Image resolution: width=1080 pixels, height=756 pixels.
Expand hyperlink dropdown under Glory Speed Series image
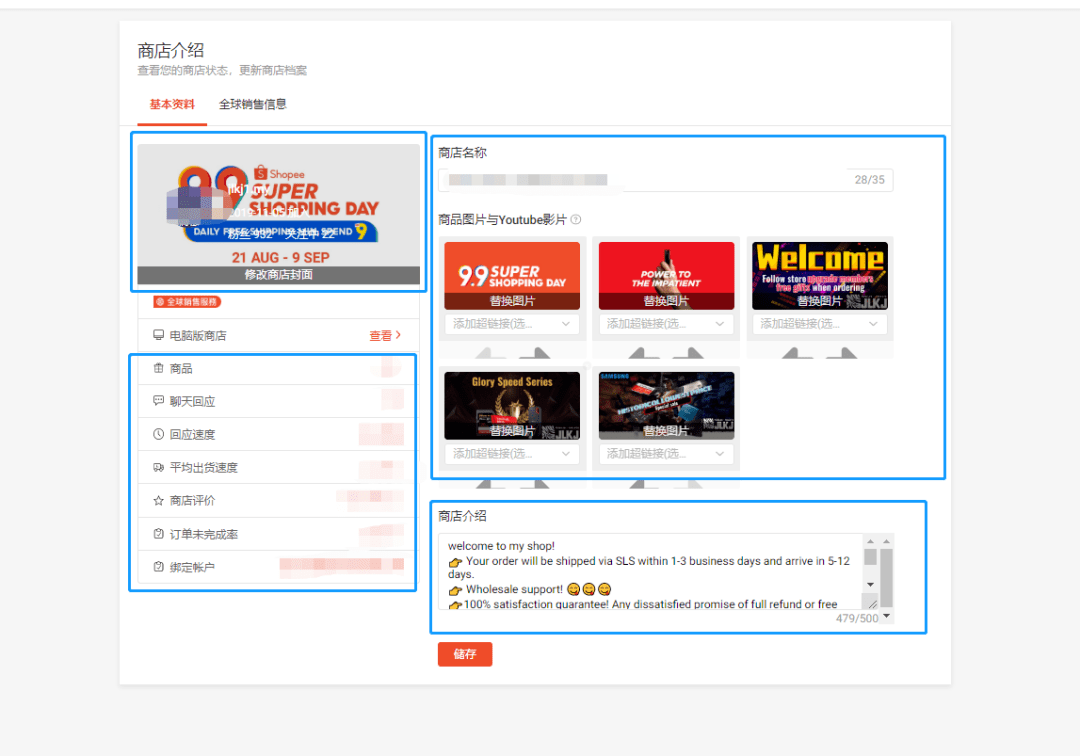511,454
